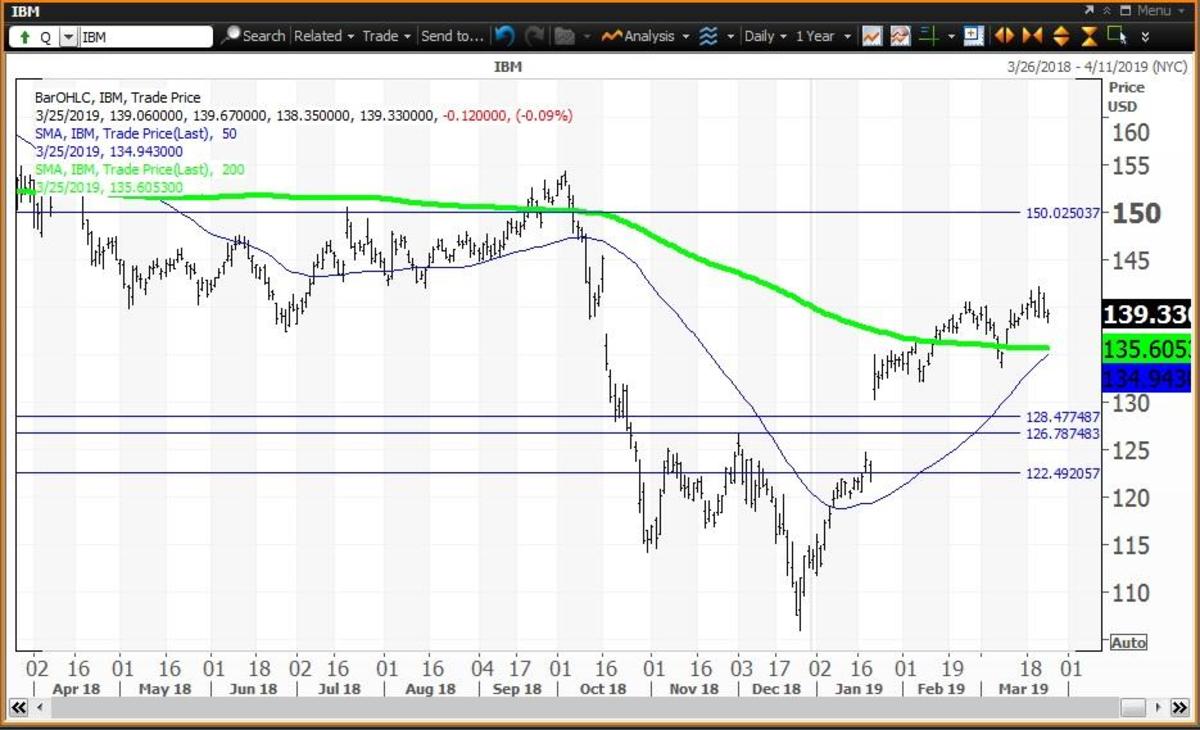Expand the folder icon dropdown arrow
Image resolution: width=1200 pixels, height=730 pixels.
tap(586, 37)
